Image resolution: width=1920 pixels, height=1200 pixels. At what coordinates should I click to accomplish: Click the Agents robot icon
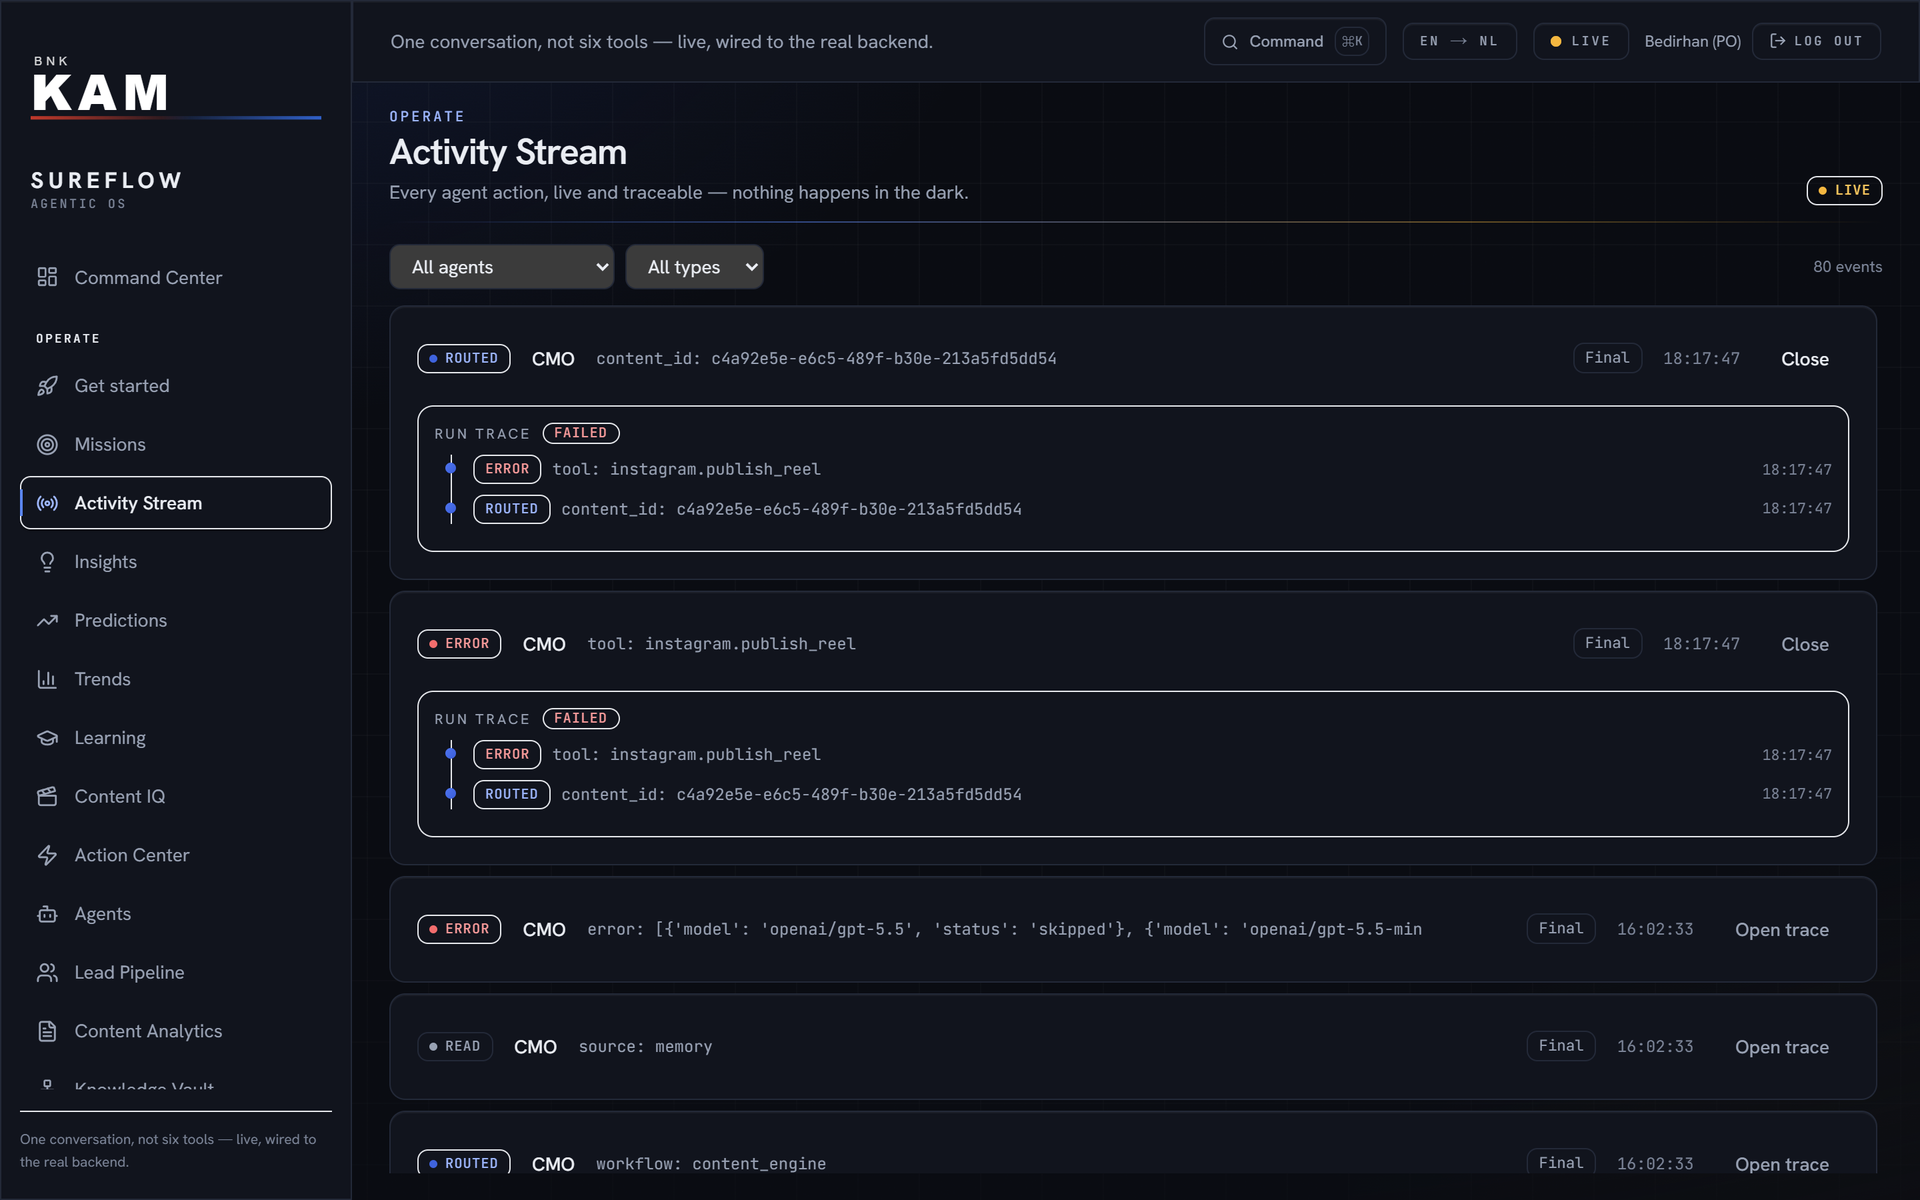click(x=47, y=914)
